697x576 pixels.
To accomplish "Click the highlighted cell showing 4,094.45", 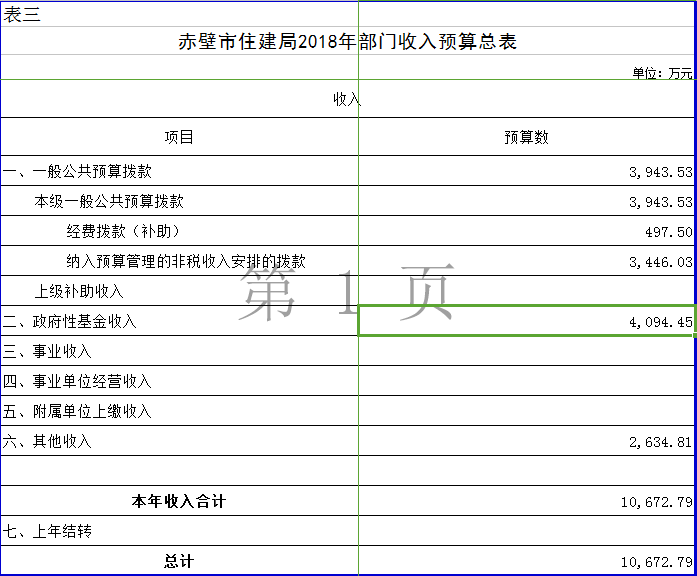I will (526, 320).
